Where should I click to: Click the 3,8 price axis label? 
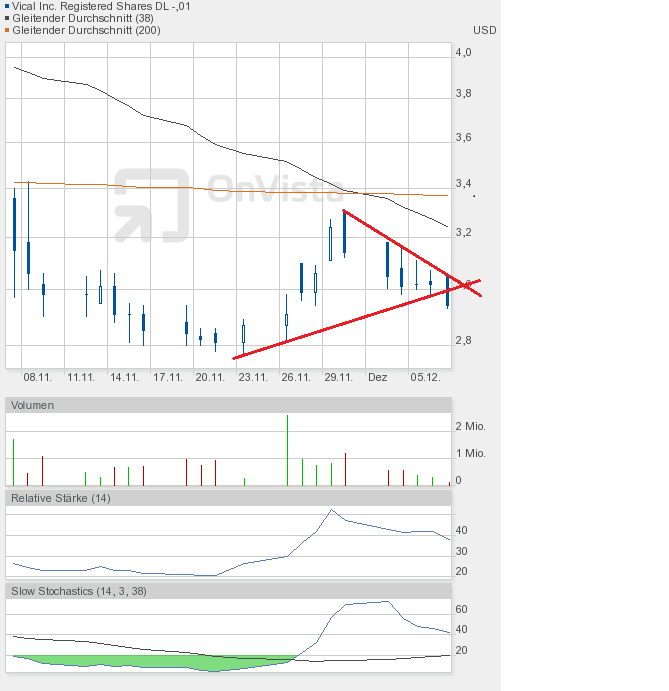click(463, 93)
